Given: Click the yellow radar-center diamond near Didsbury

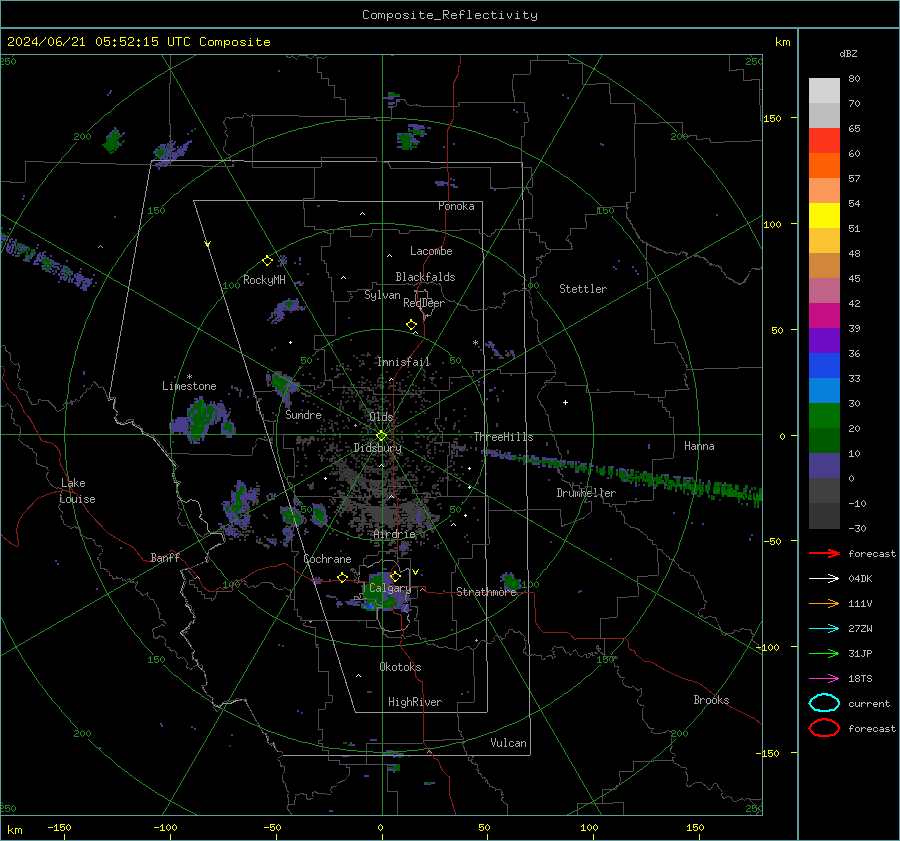Looking at the screenshot, I should click(381, 436).
